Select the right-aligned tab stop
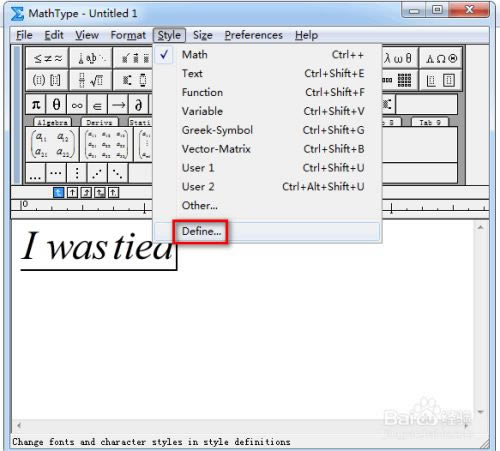This screenshot has width=500, height=451. coord(86,192)
